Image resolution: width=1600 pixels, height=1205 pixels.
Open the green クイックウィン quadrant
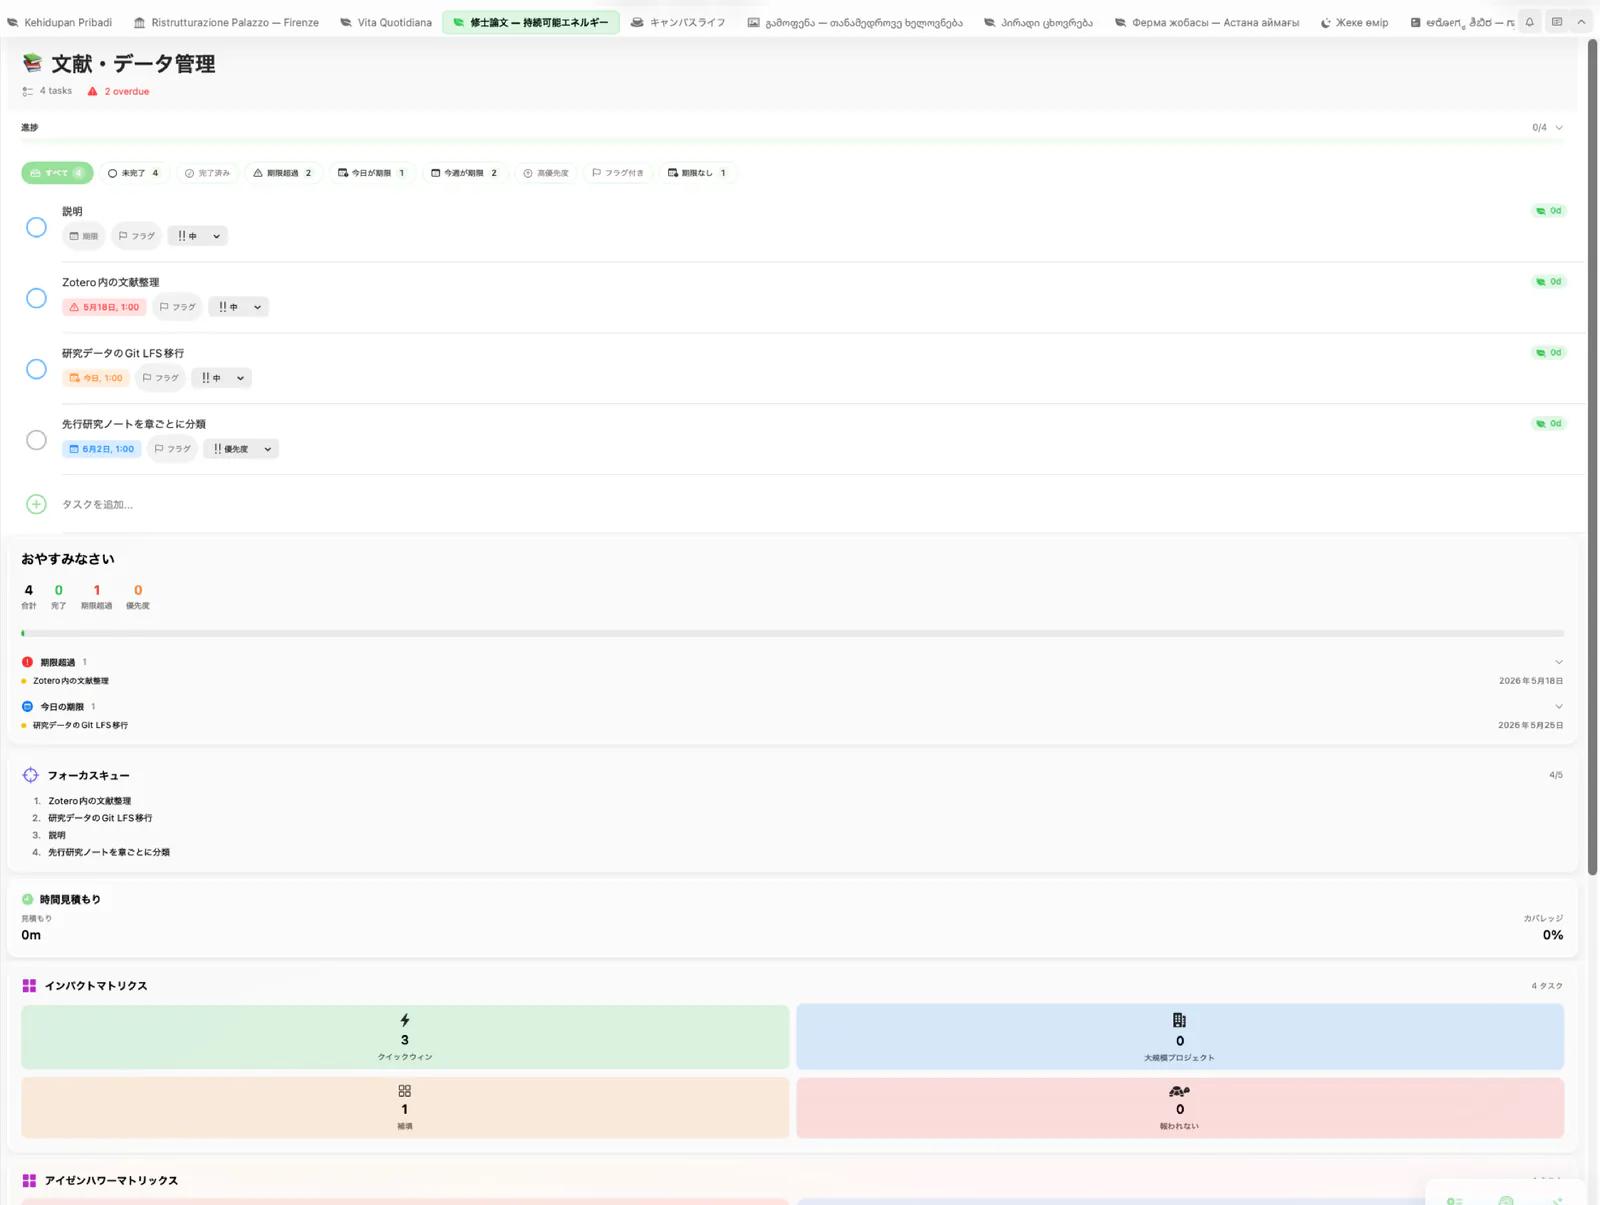[405, 1037]
